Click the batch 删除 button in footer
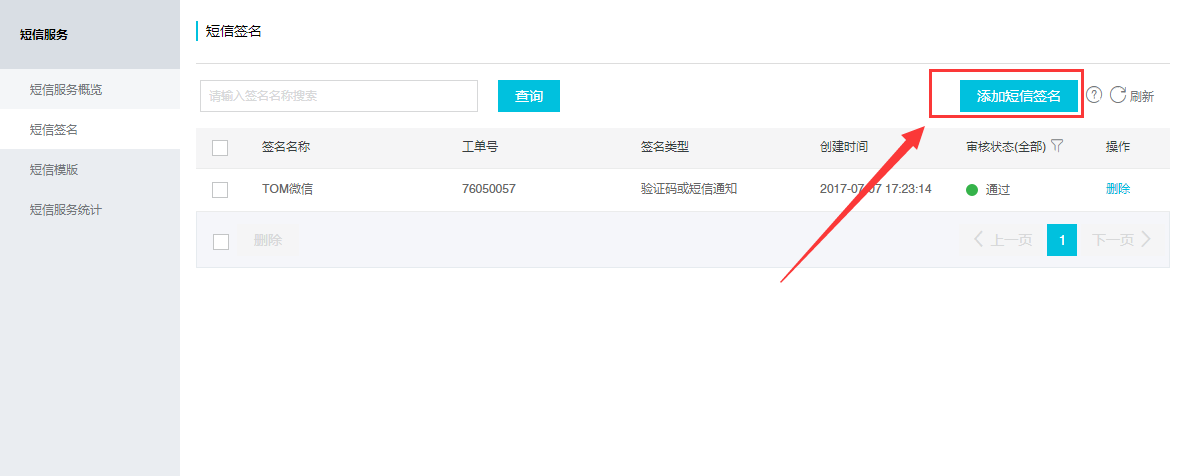This screenshot has width=1186, height=476. tap(268, 240)
